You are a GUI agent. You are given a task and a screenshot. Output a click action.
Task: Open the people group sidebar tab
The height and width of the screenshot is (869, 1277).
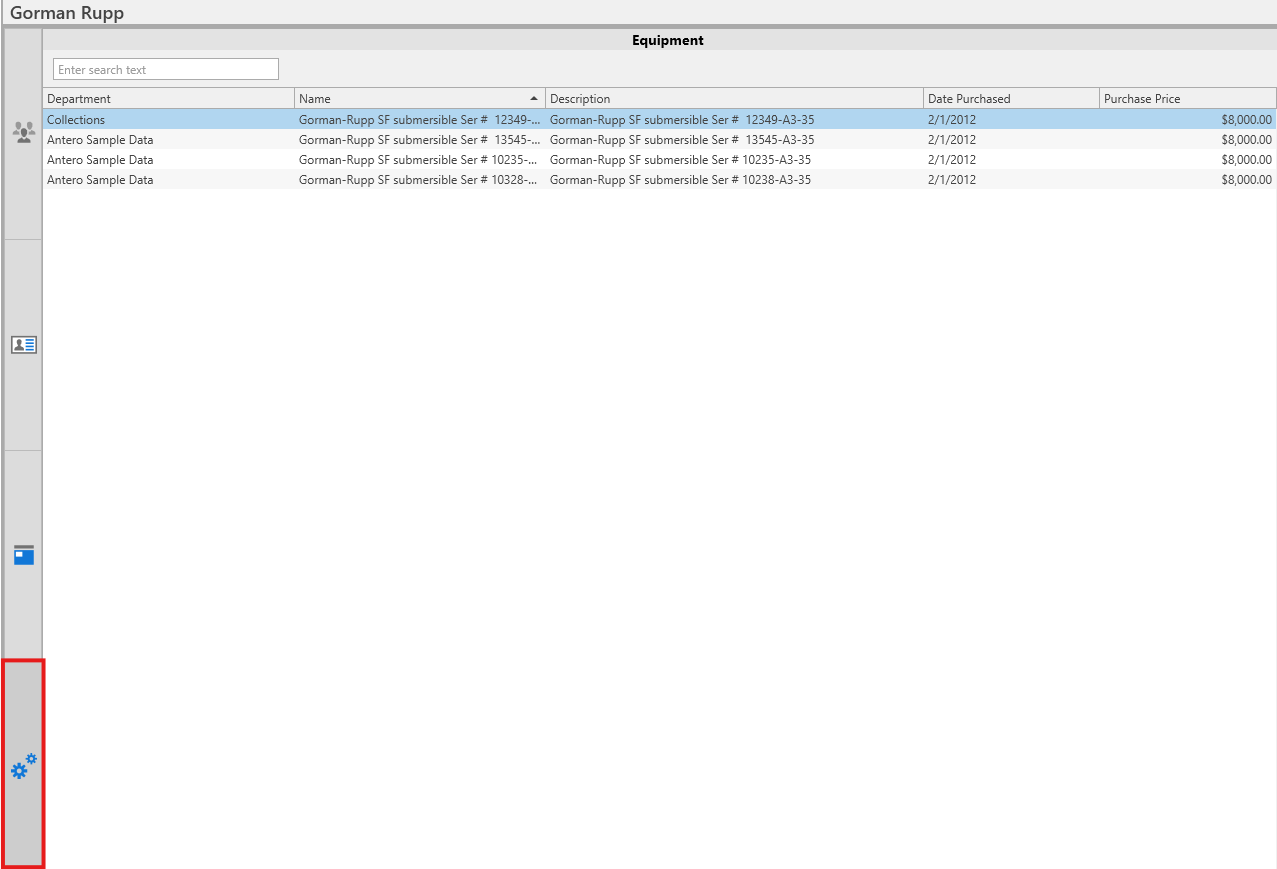(23, 132)
